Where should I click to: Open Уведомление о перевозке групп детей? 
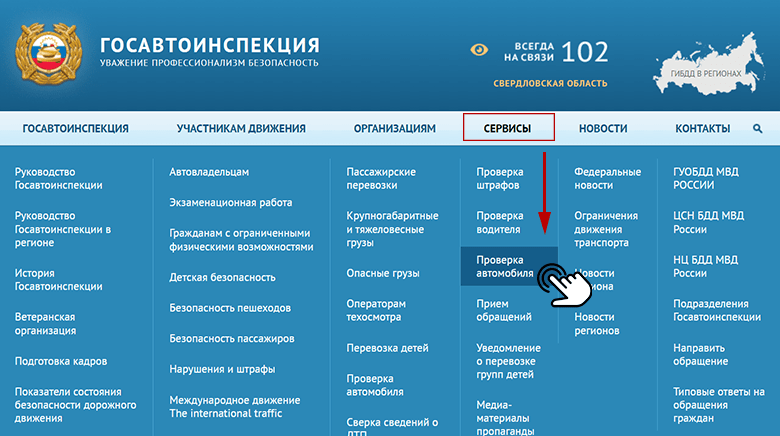pos(508,361)
